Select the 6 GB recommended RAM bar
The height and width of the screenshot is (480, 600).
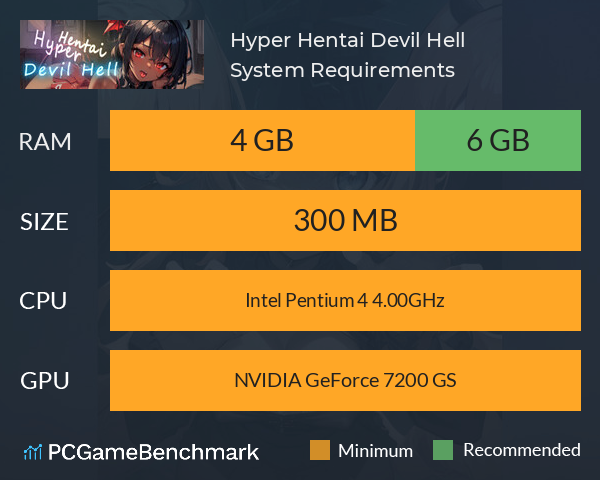[498, 140]
